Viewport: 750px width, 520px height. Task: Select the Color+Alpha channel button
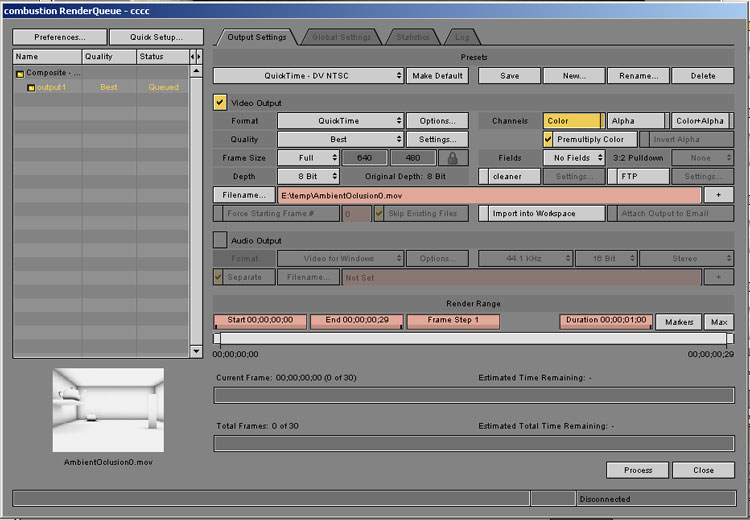702,121
